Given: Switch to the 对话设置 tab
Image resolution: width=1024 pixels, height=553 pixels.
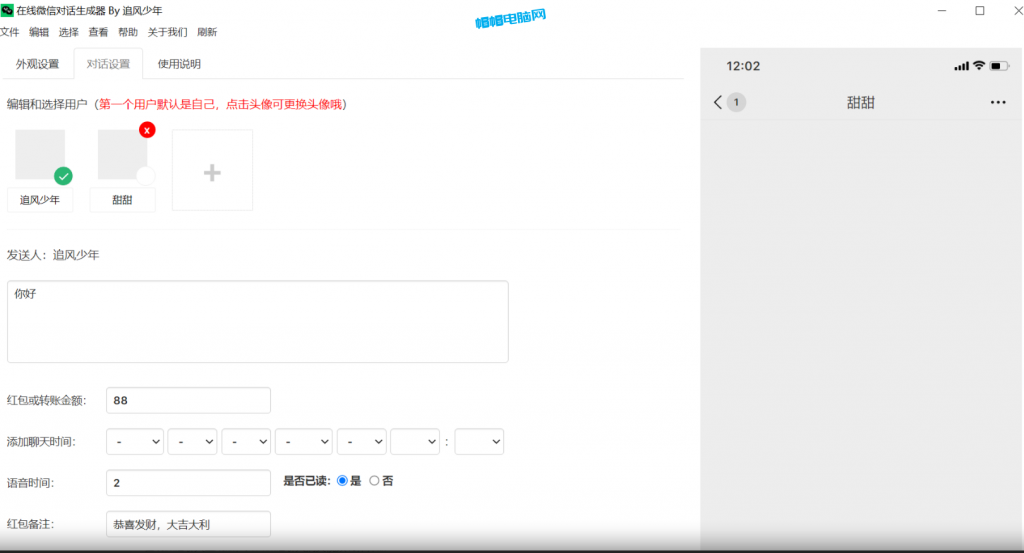Looking at the screenshot, I should (108, 64).
